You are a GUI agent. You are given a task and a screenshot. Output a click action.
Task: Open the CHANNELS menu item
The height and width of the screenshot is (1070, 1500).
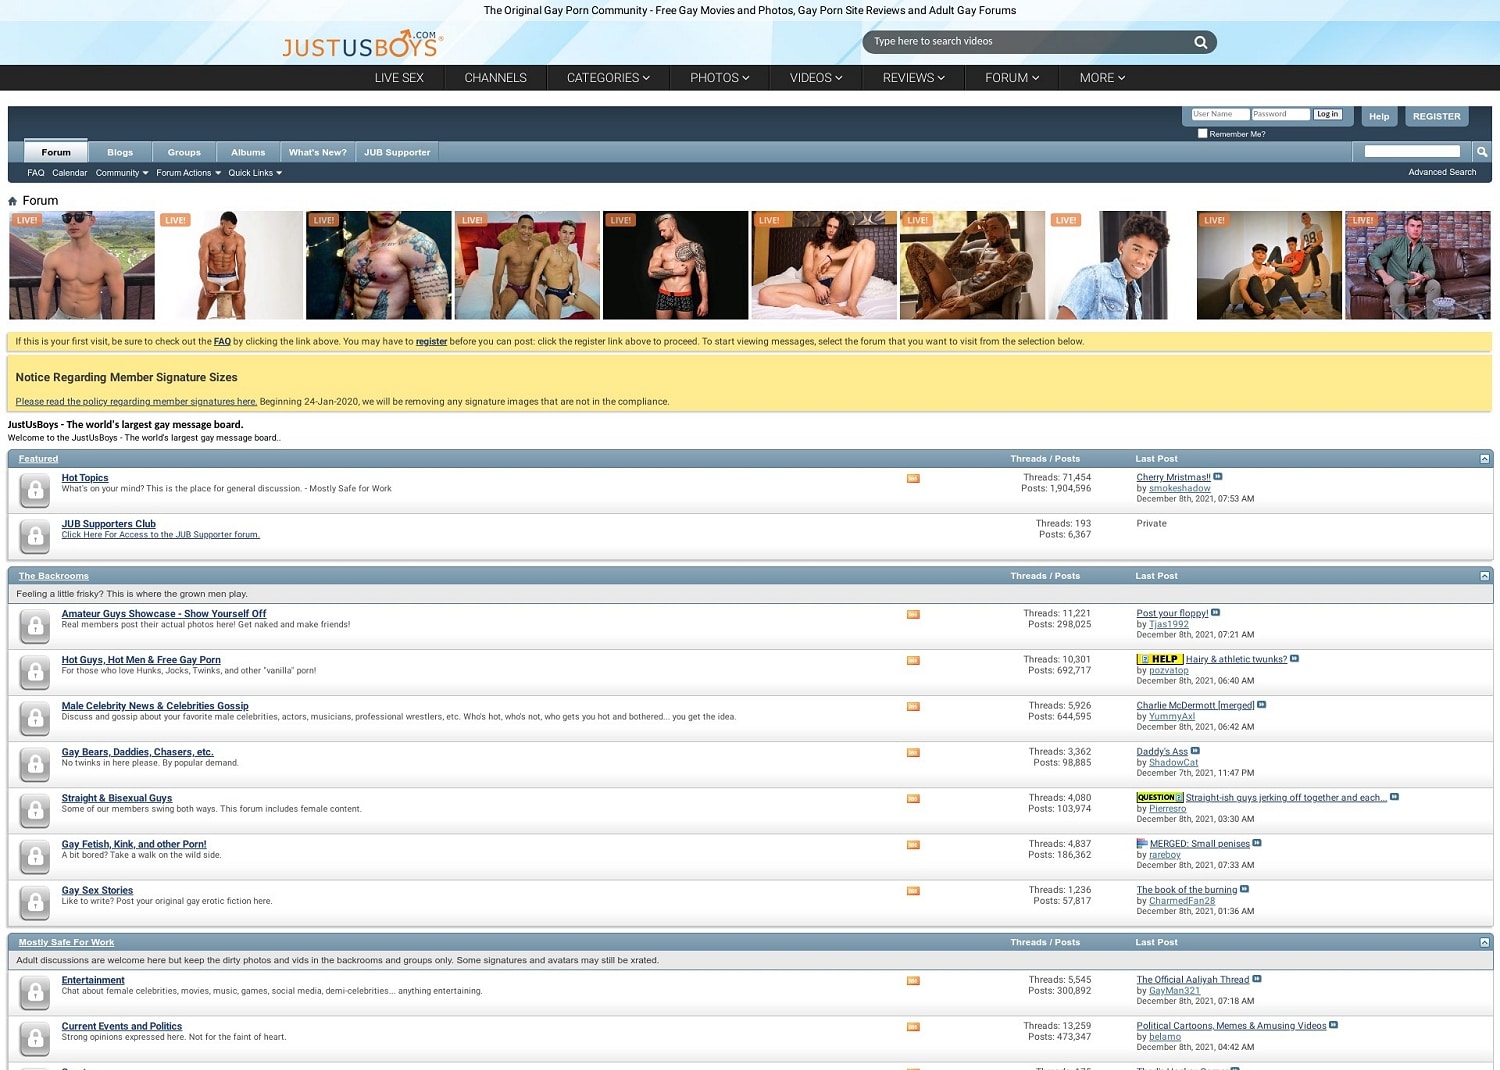click(495, 78)
